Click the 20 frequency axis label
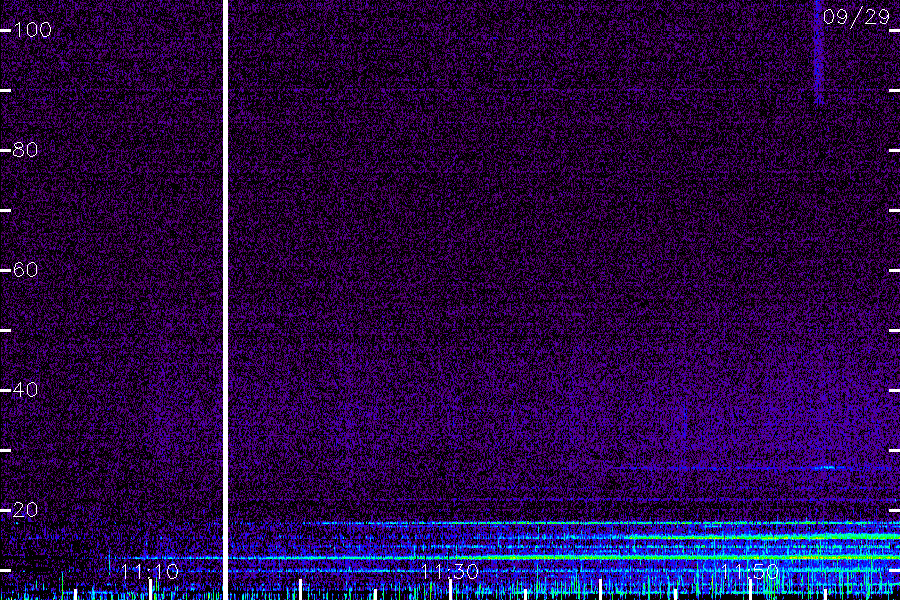Image resolution: width=900 pixels, height=600 pixels. click(26, 510)
